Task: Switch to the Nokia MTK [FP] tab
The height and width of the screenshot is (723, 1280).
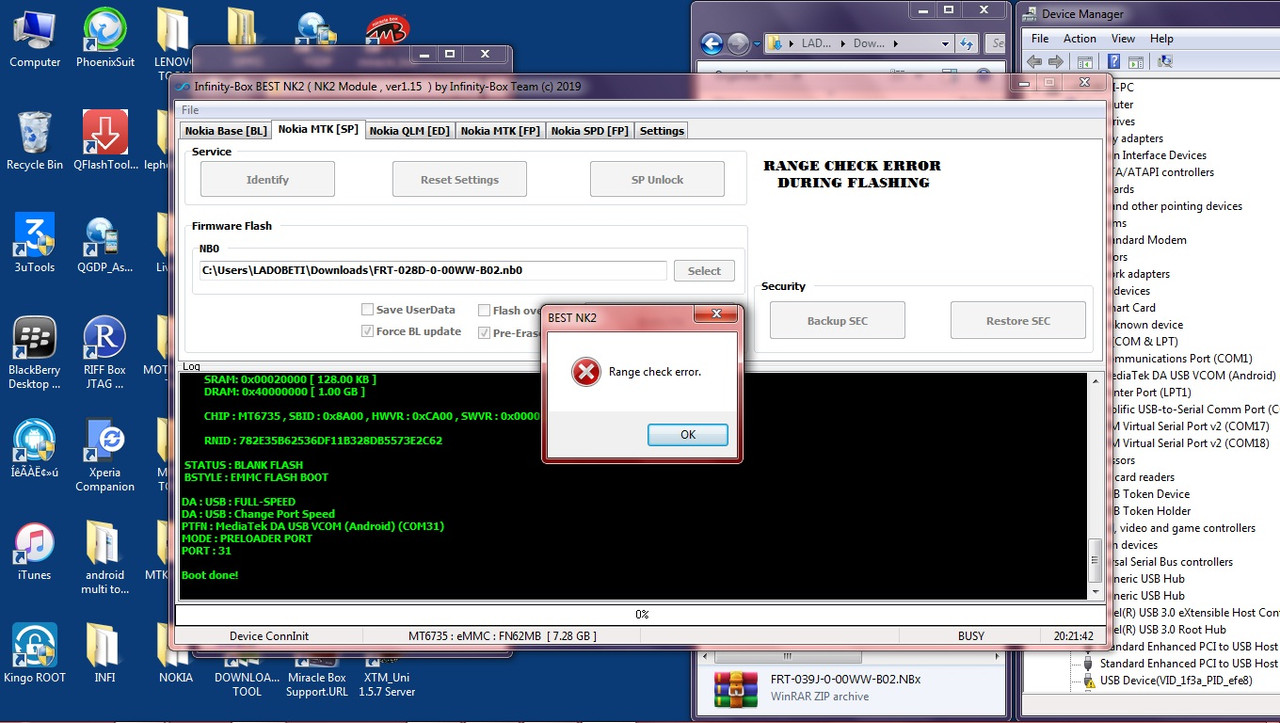Action: (x=500, y=131)
